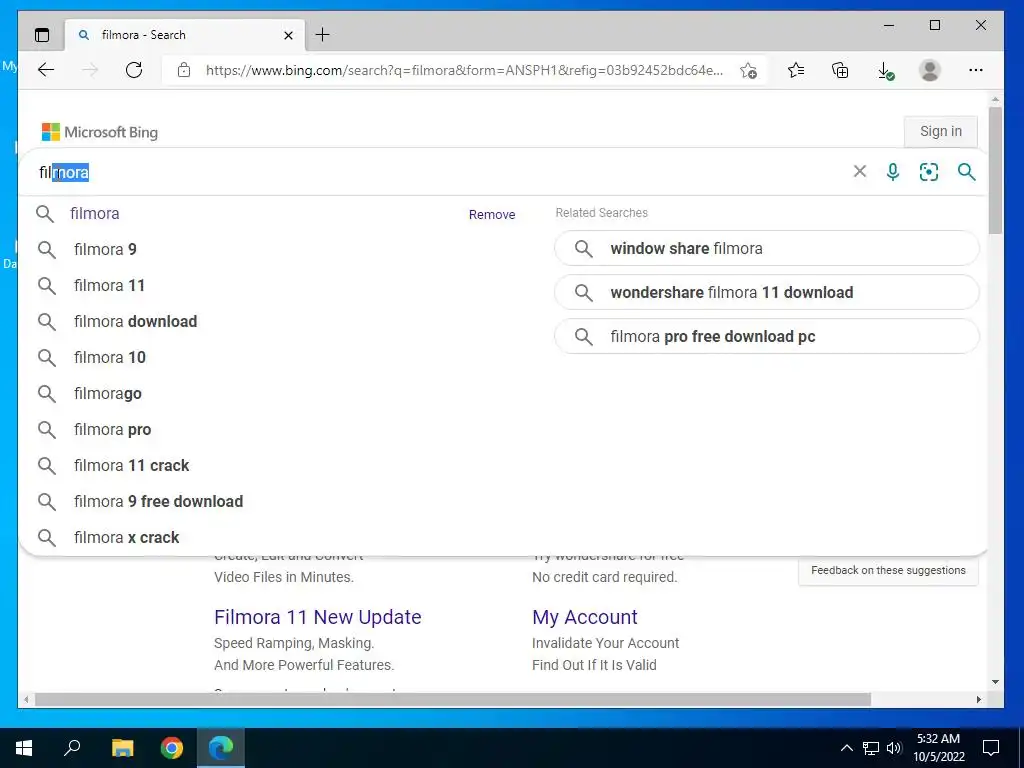This screenshot has width=1024, height=768.
Task: Clear the search box with the X icon
Action: tap(859, 172)
